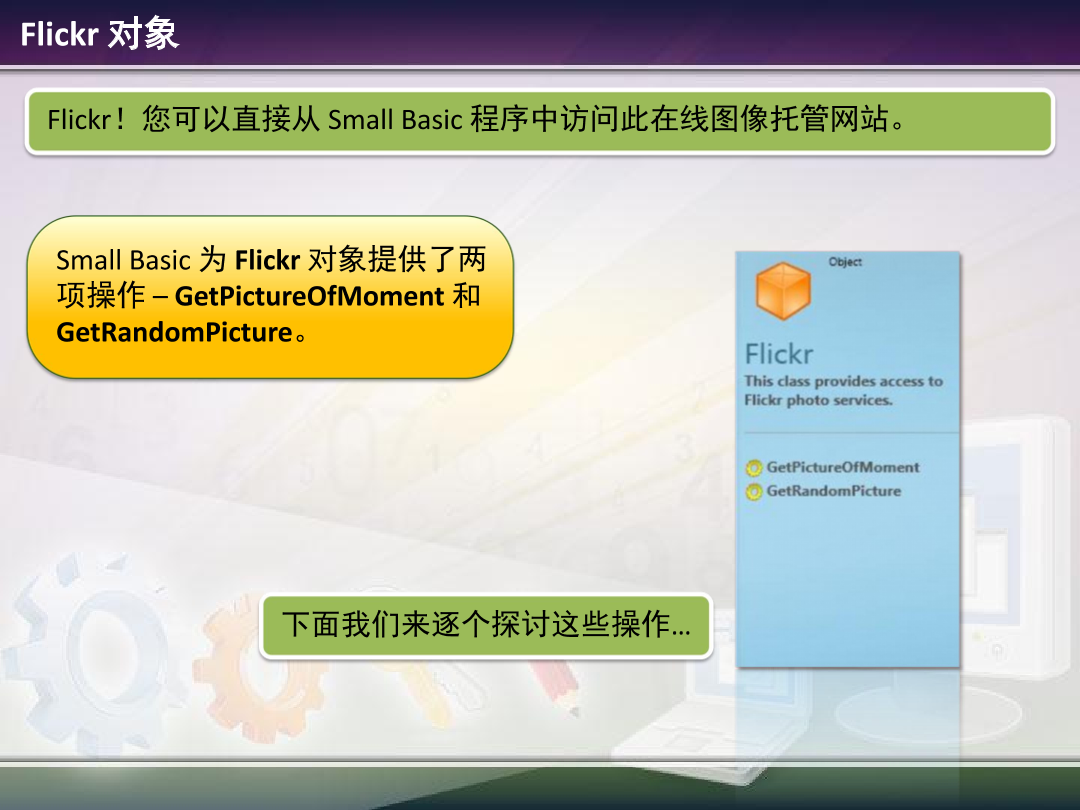Select the yellow speech bubble text
Screen dimensions: 1080x810
coord(270,297)
